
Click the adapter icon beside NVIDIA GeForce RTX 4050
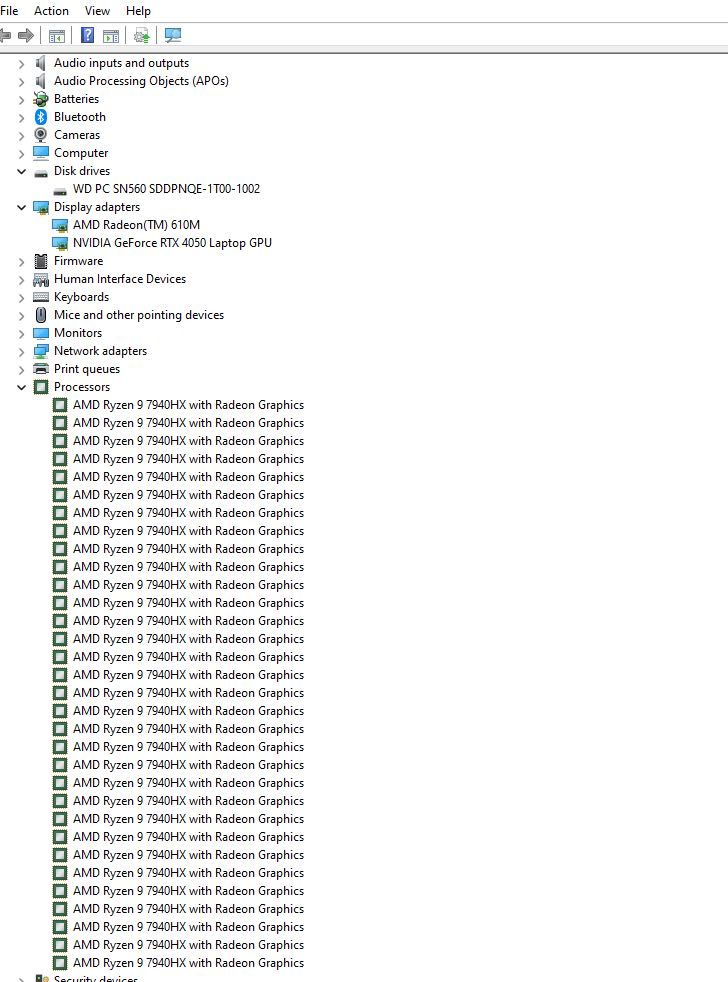[x=60, y=244]
